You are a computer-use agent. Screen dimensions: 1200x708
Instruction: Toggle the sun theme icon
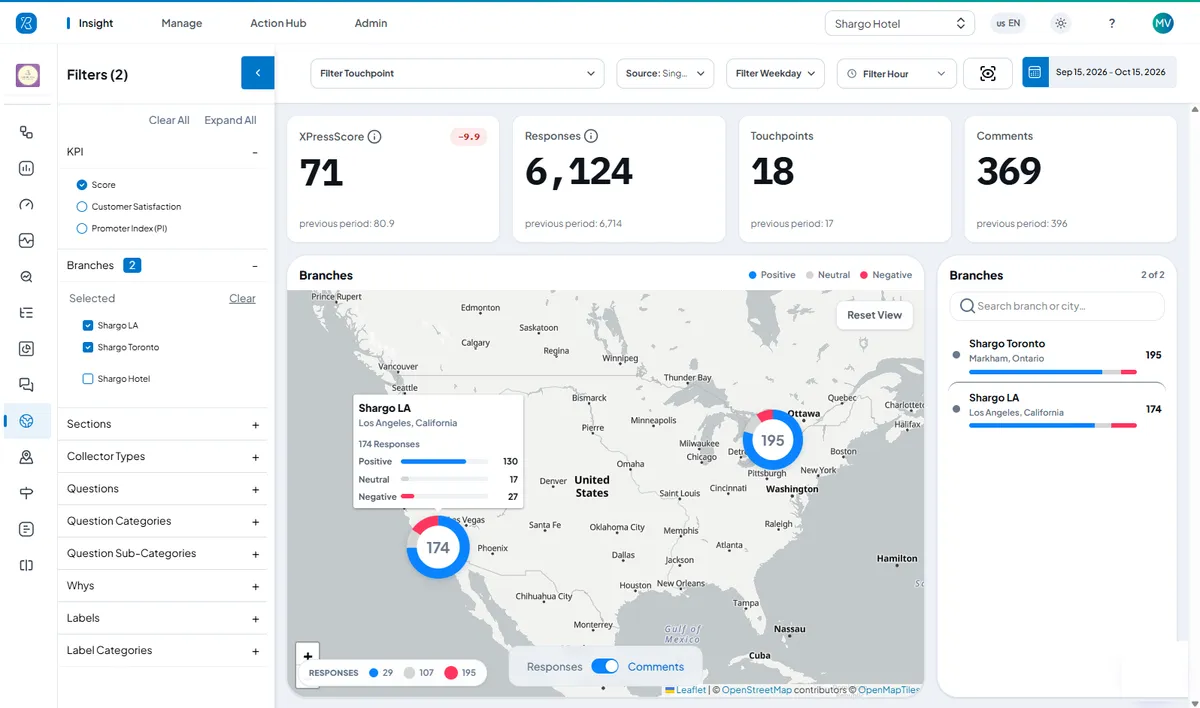pos(1061,23)
